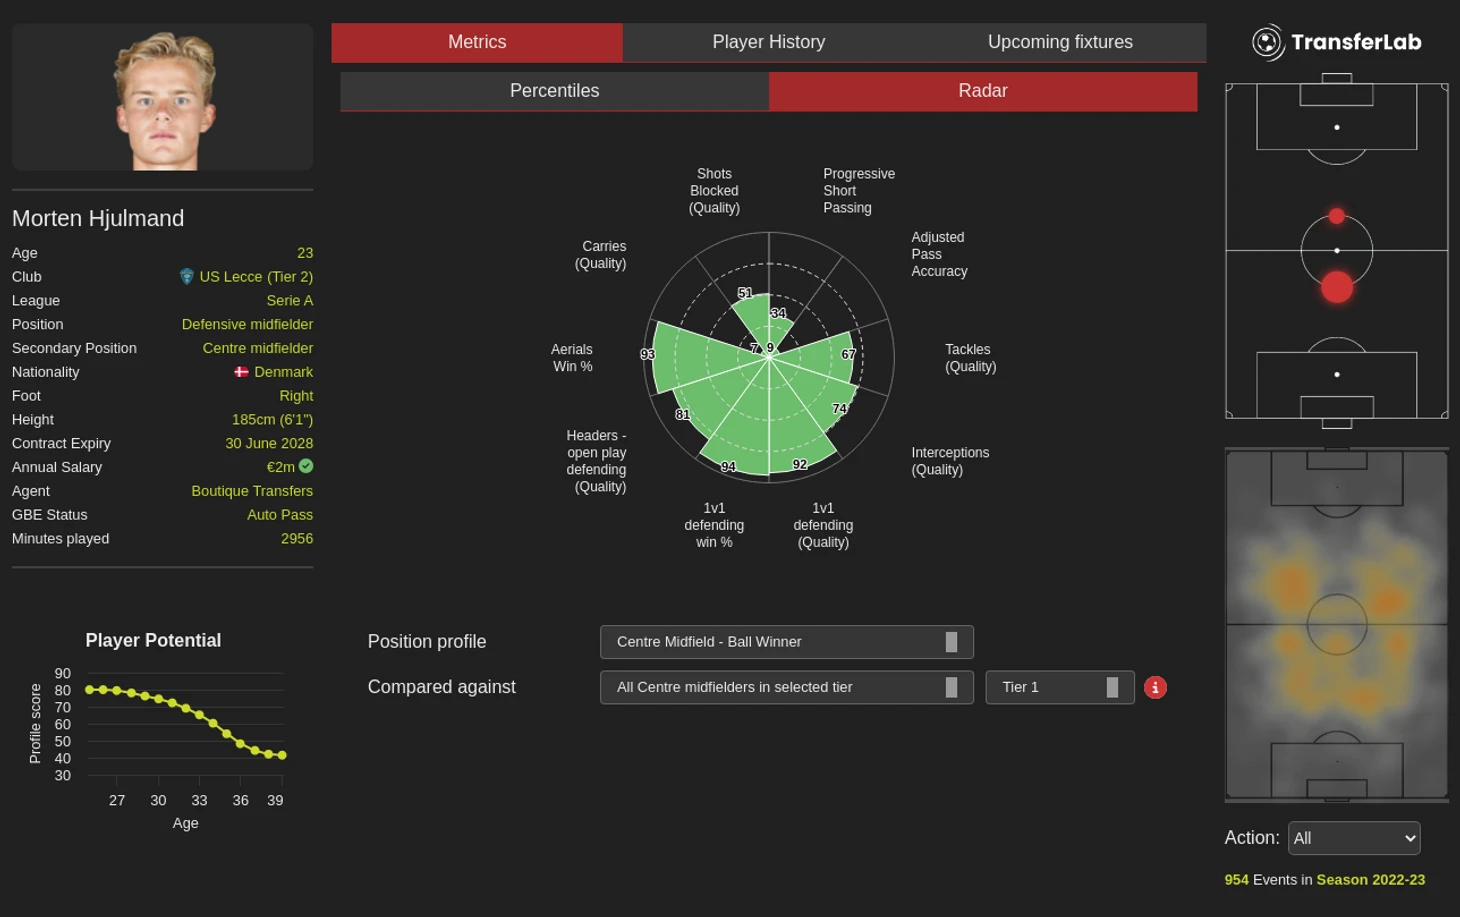Click the TransferLab logo
The image size is (1460, 917).
click(1336, 42)
